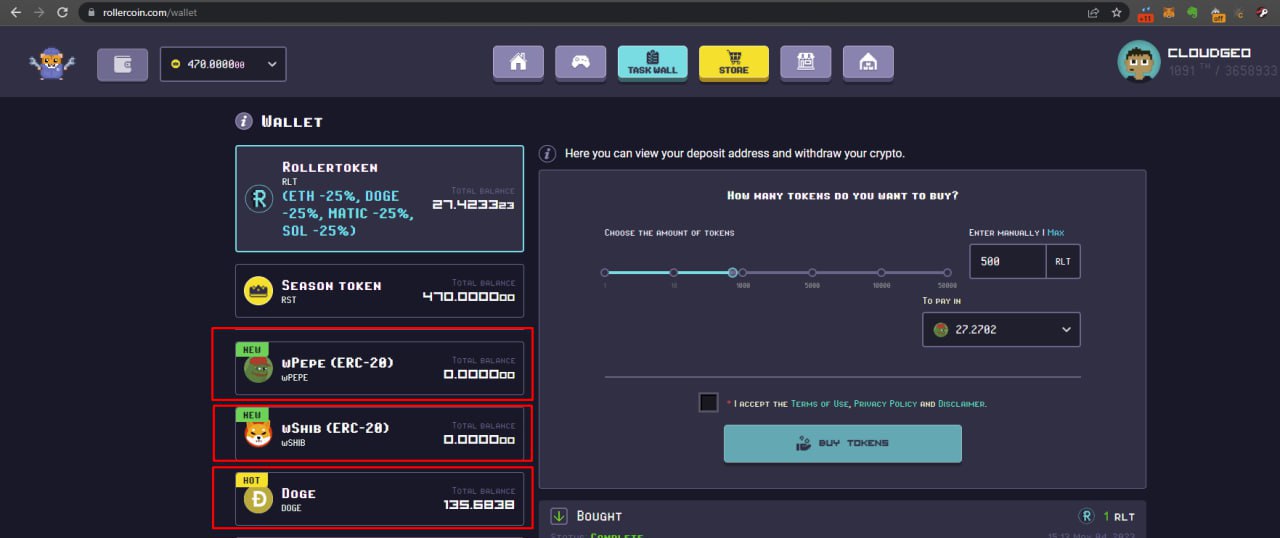This screenshot has width=1280, height=538.
Task: Click the rightmost red extension icon
Action: [x=1264, y=14]
